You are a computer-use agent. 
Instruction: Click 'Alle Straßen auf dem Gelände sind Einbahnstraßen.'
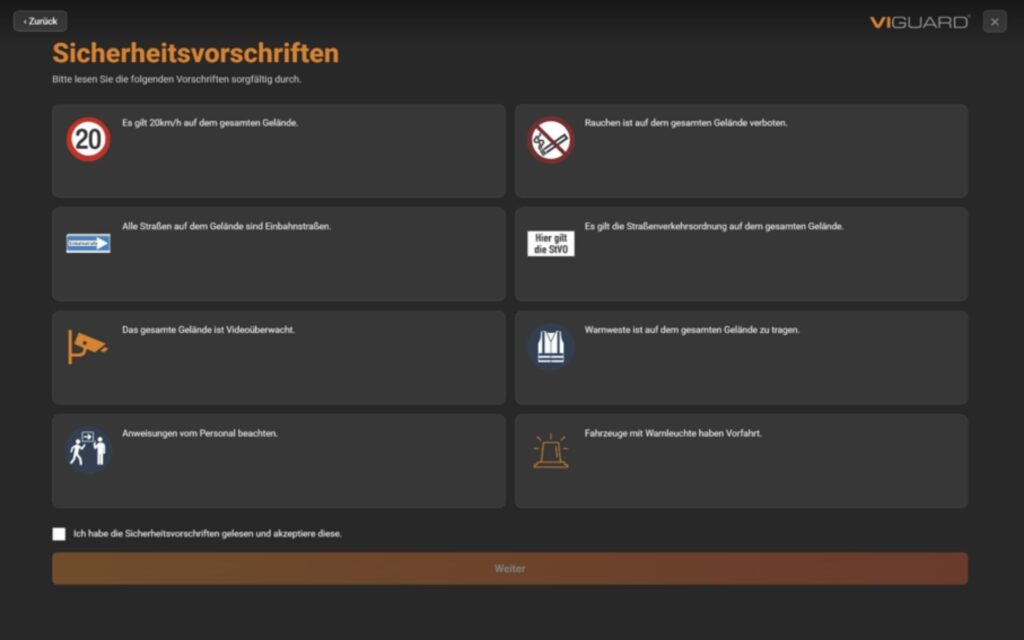tap(226, 226)
